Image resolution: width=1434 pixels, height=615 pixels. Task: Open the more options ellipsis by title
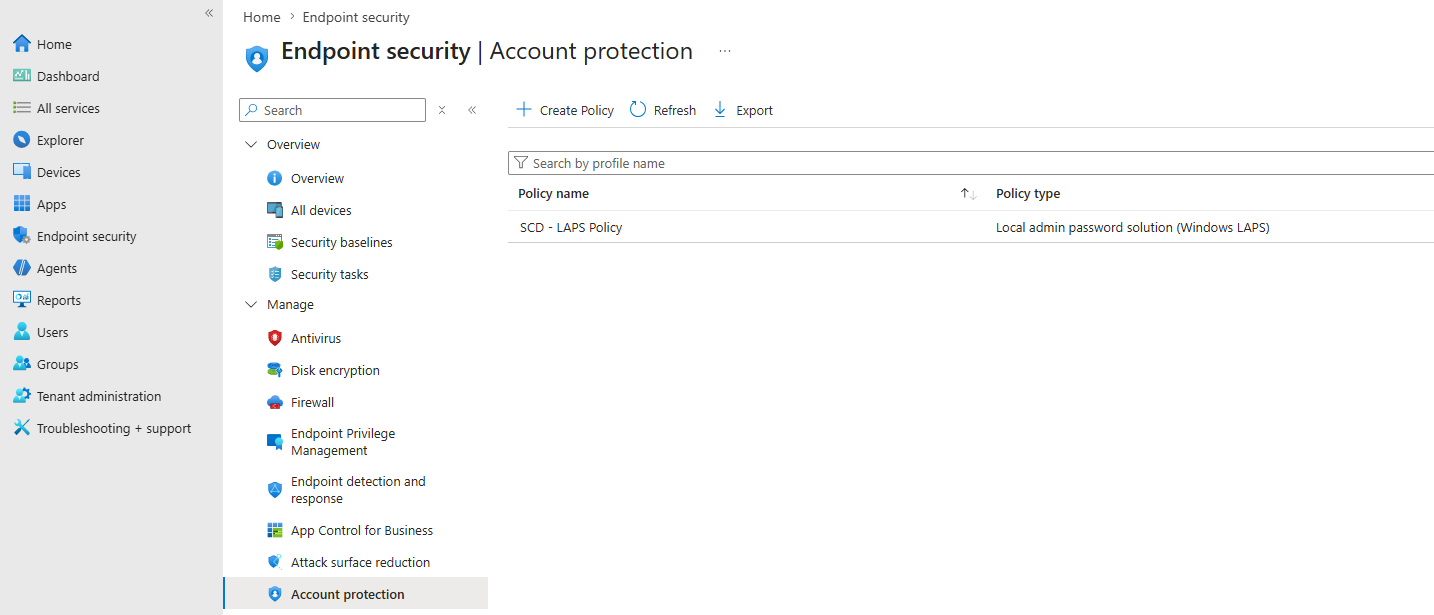[725, 51]
